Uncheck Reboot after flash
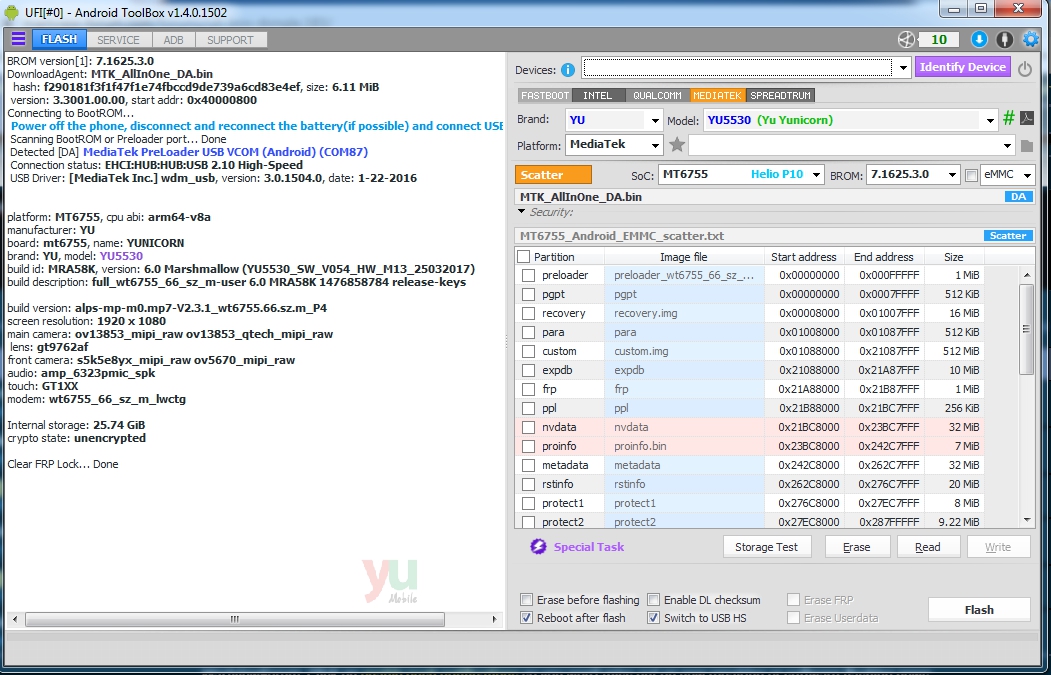Image resolution: width=1051 pixels, height=675 pixels. [527, 618]
